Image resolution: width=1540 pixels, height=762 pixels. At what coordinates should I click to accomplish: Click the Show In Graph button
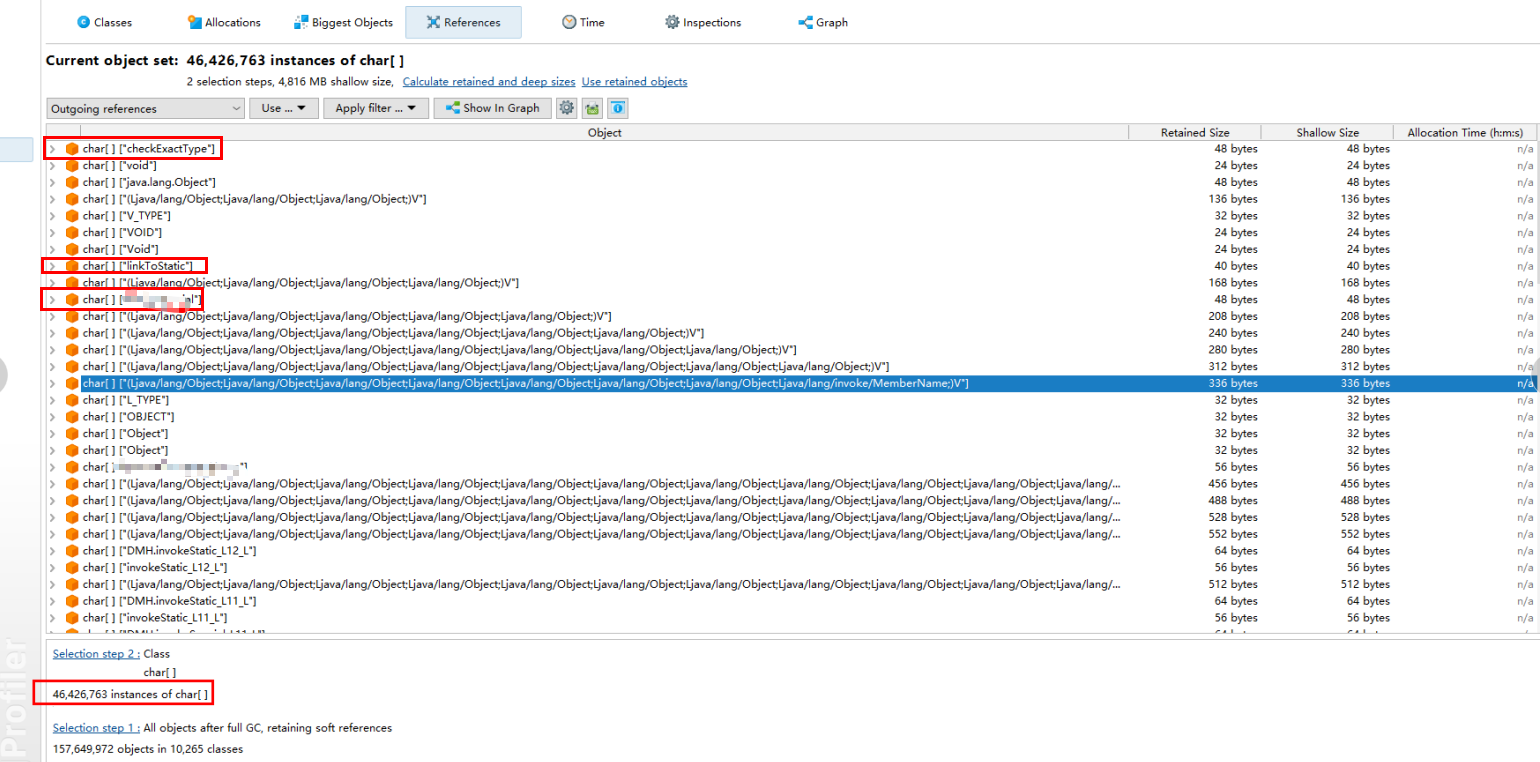[x=492, y=108]
